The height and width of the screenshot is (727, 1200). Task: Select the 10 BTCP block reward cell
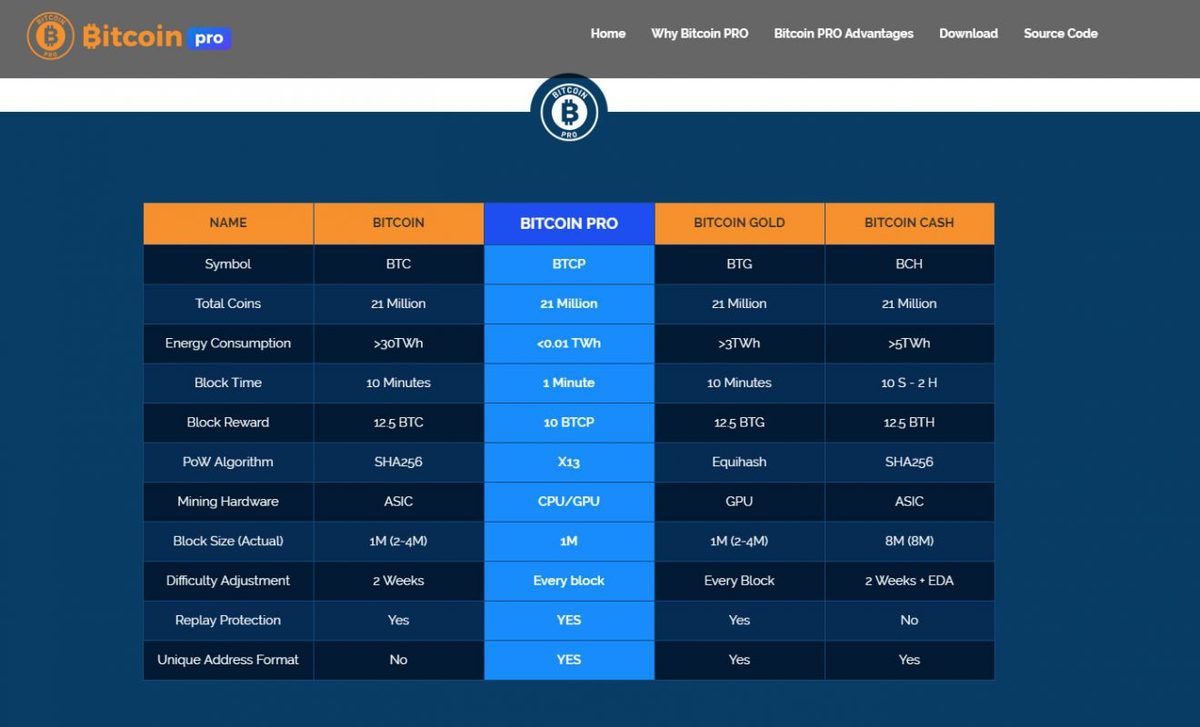569,422
